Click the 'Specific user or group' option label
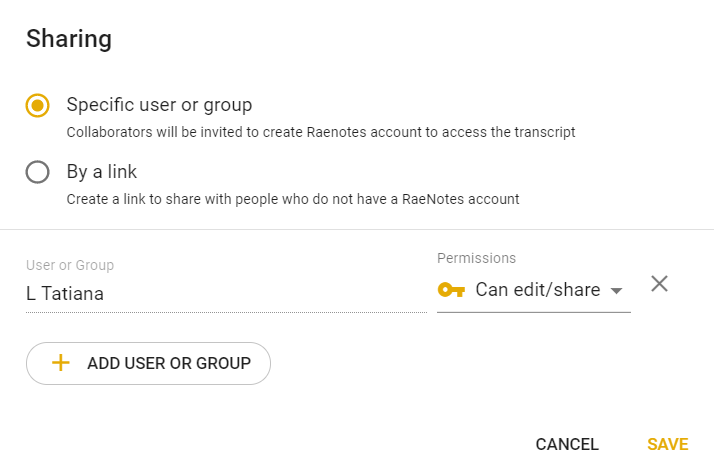Screen dimensions: 714x472 (159, 105)
